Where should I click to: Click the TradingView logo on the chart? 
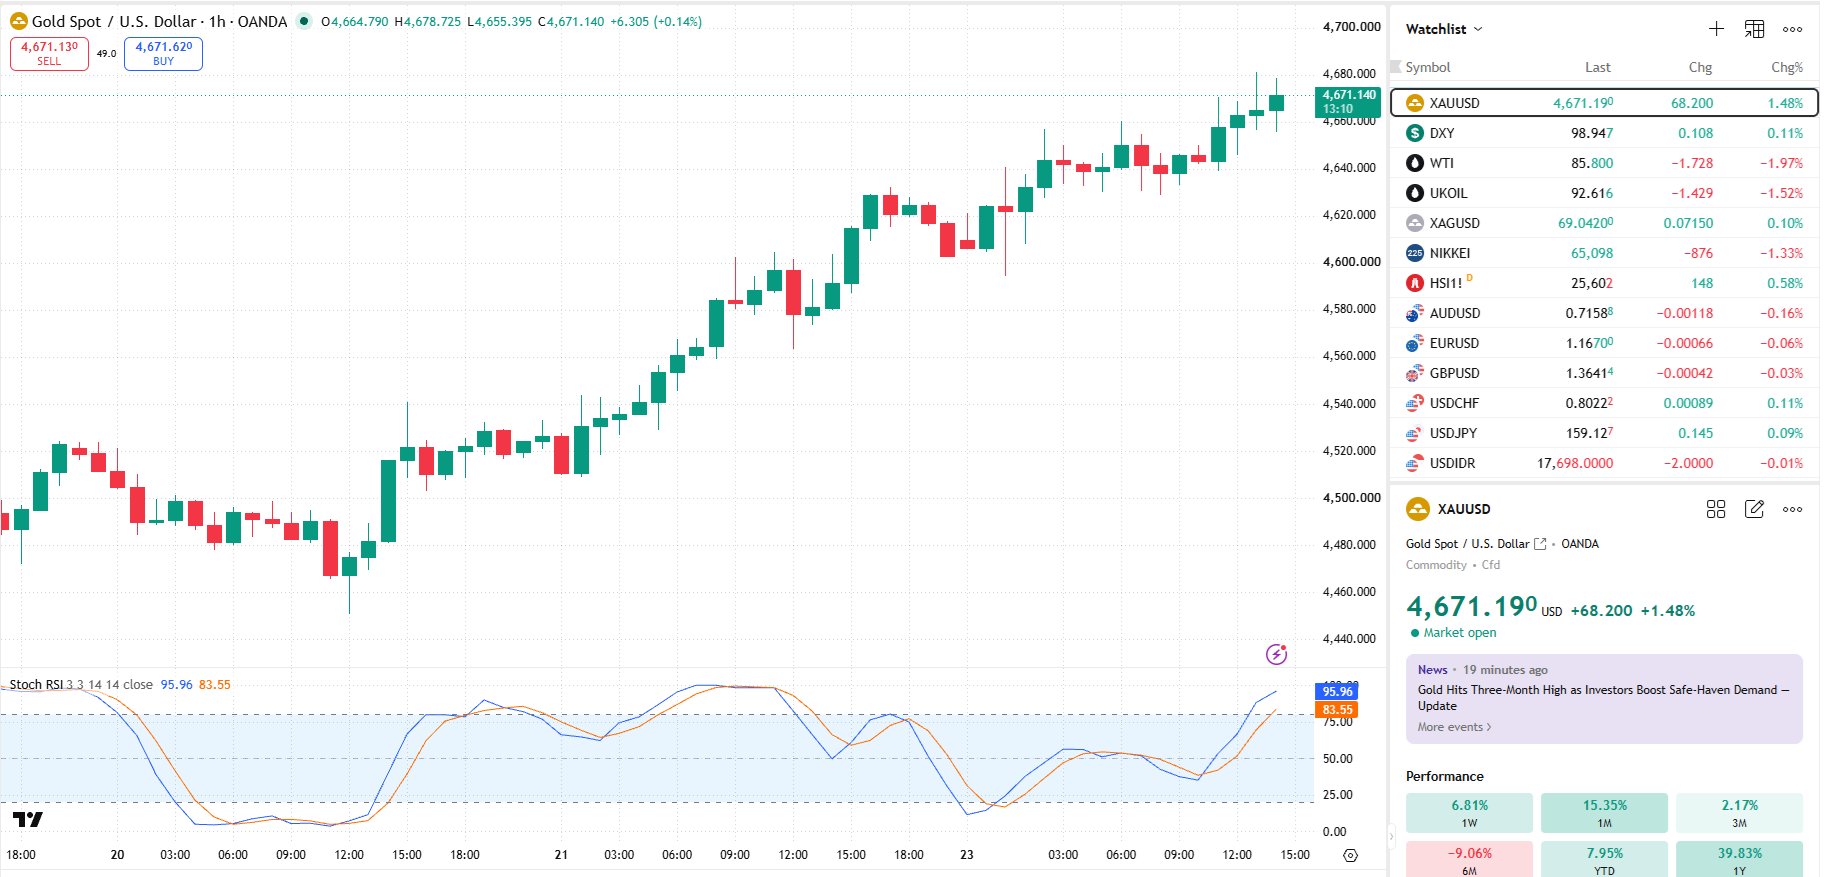tap(28, 819)
